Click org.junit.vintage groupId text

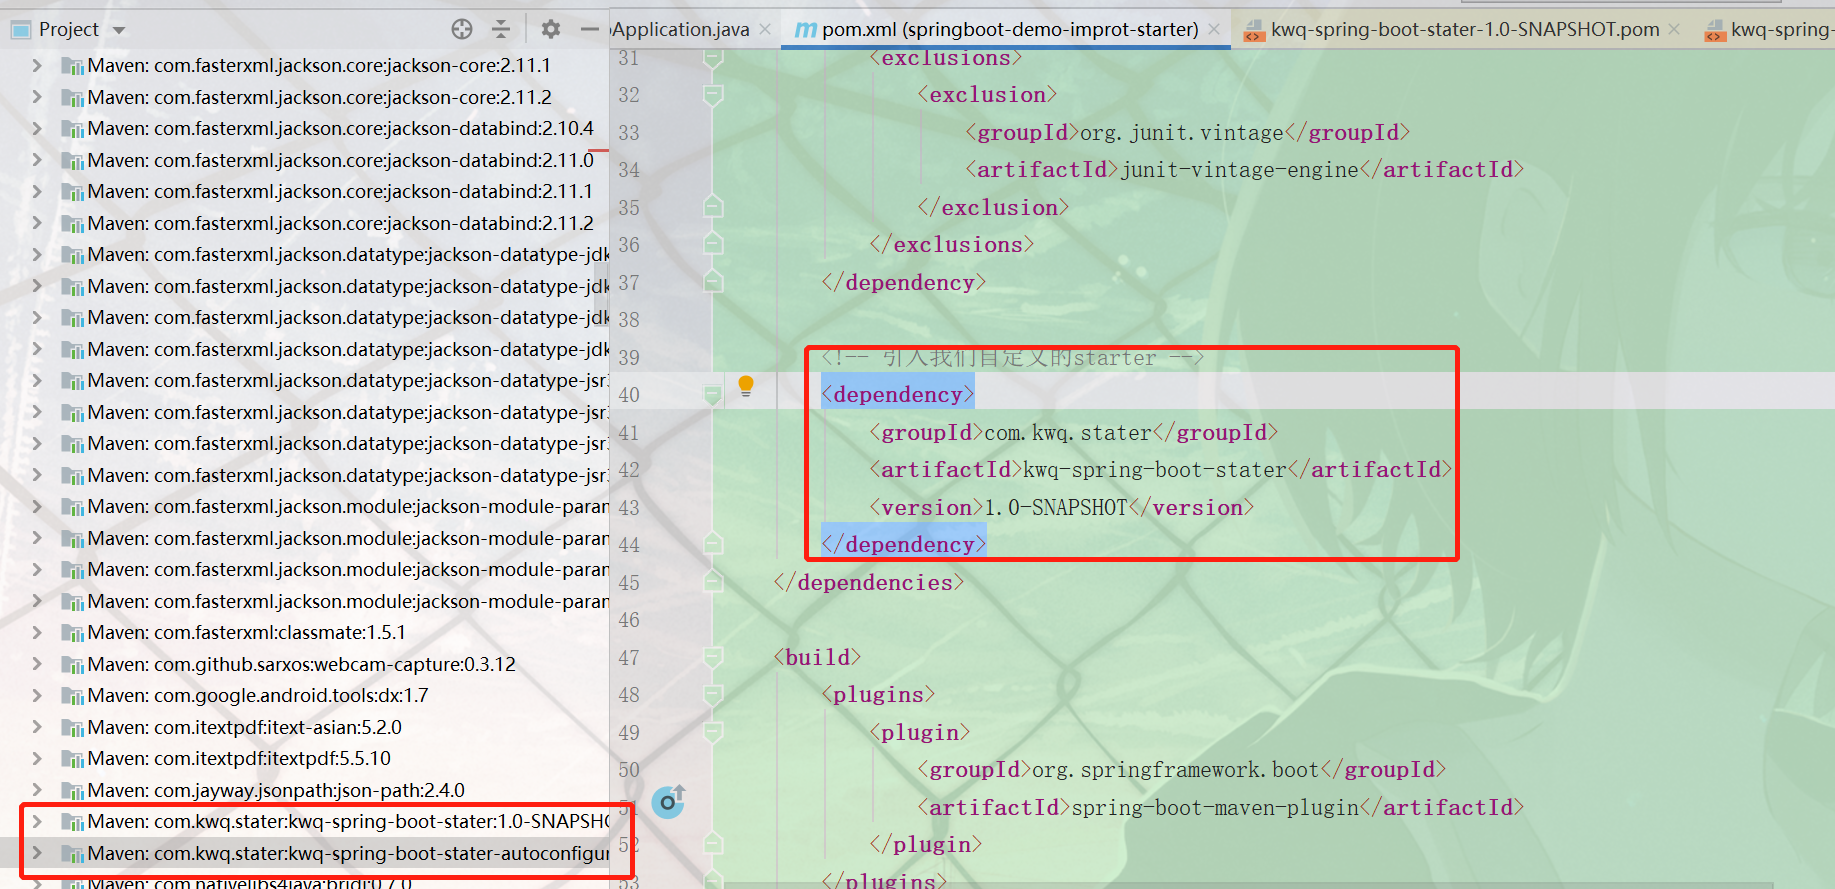(x=1182, y=133)
